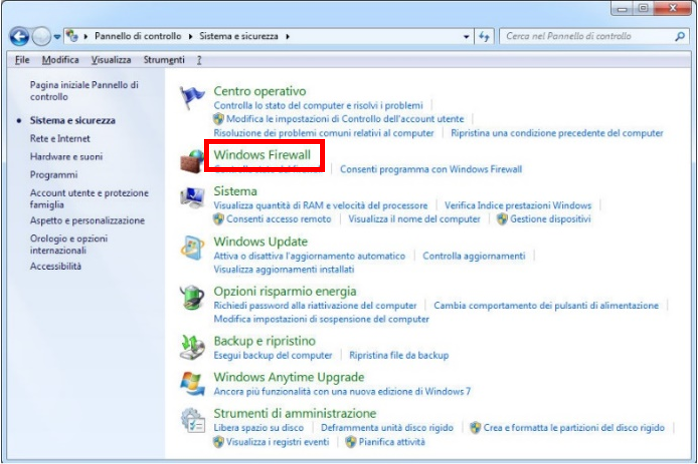The height and width of the screenshot is (464, 698).
Task: Click the Backup e ripristino icon
Action: [x=192, y=348]
